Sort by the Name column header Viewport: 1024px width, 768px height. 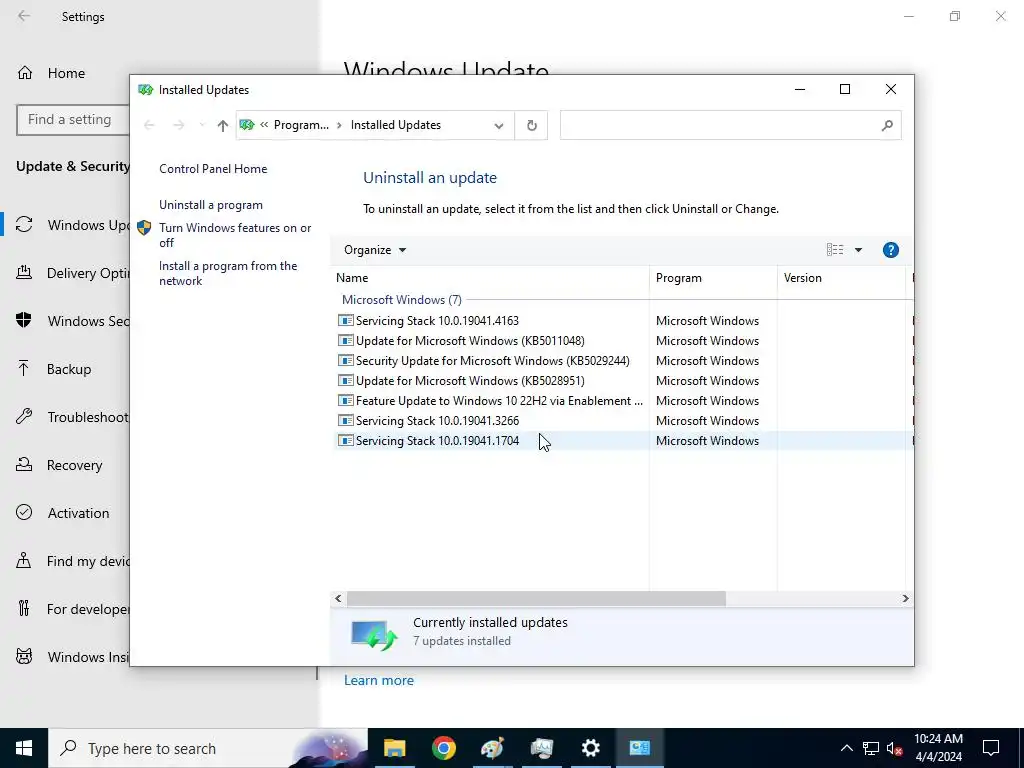coord(490,278)
